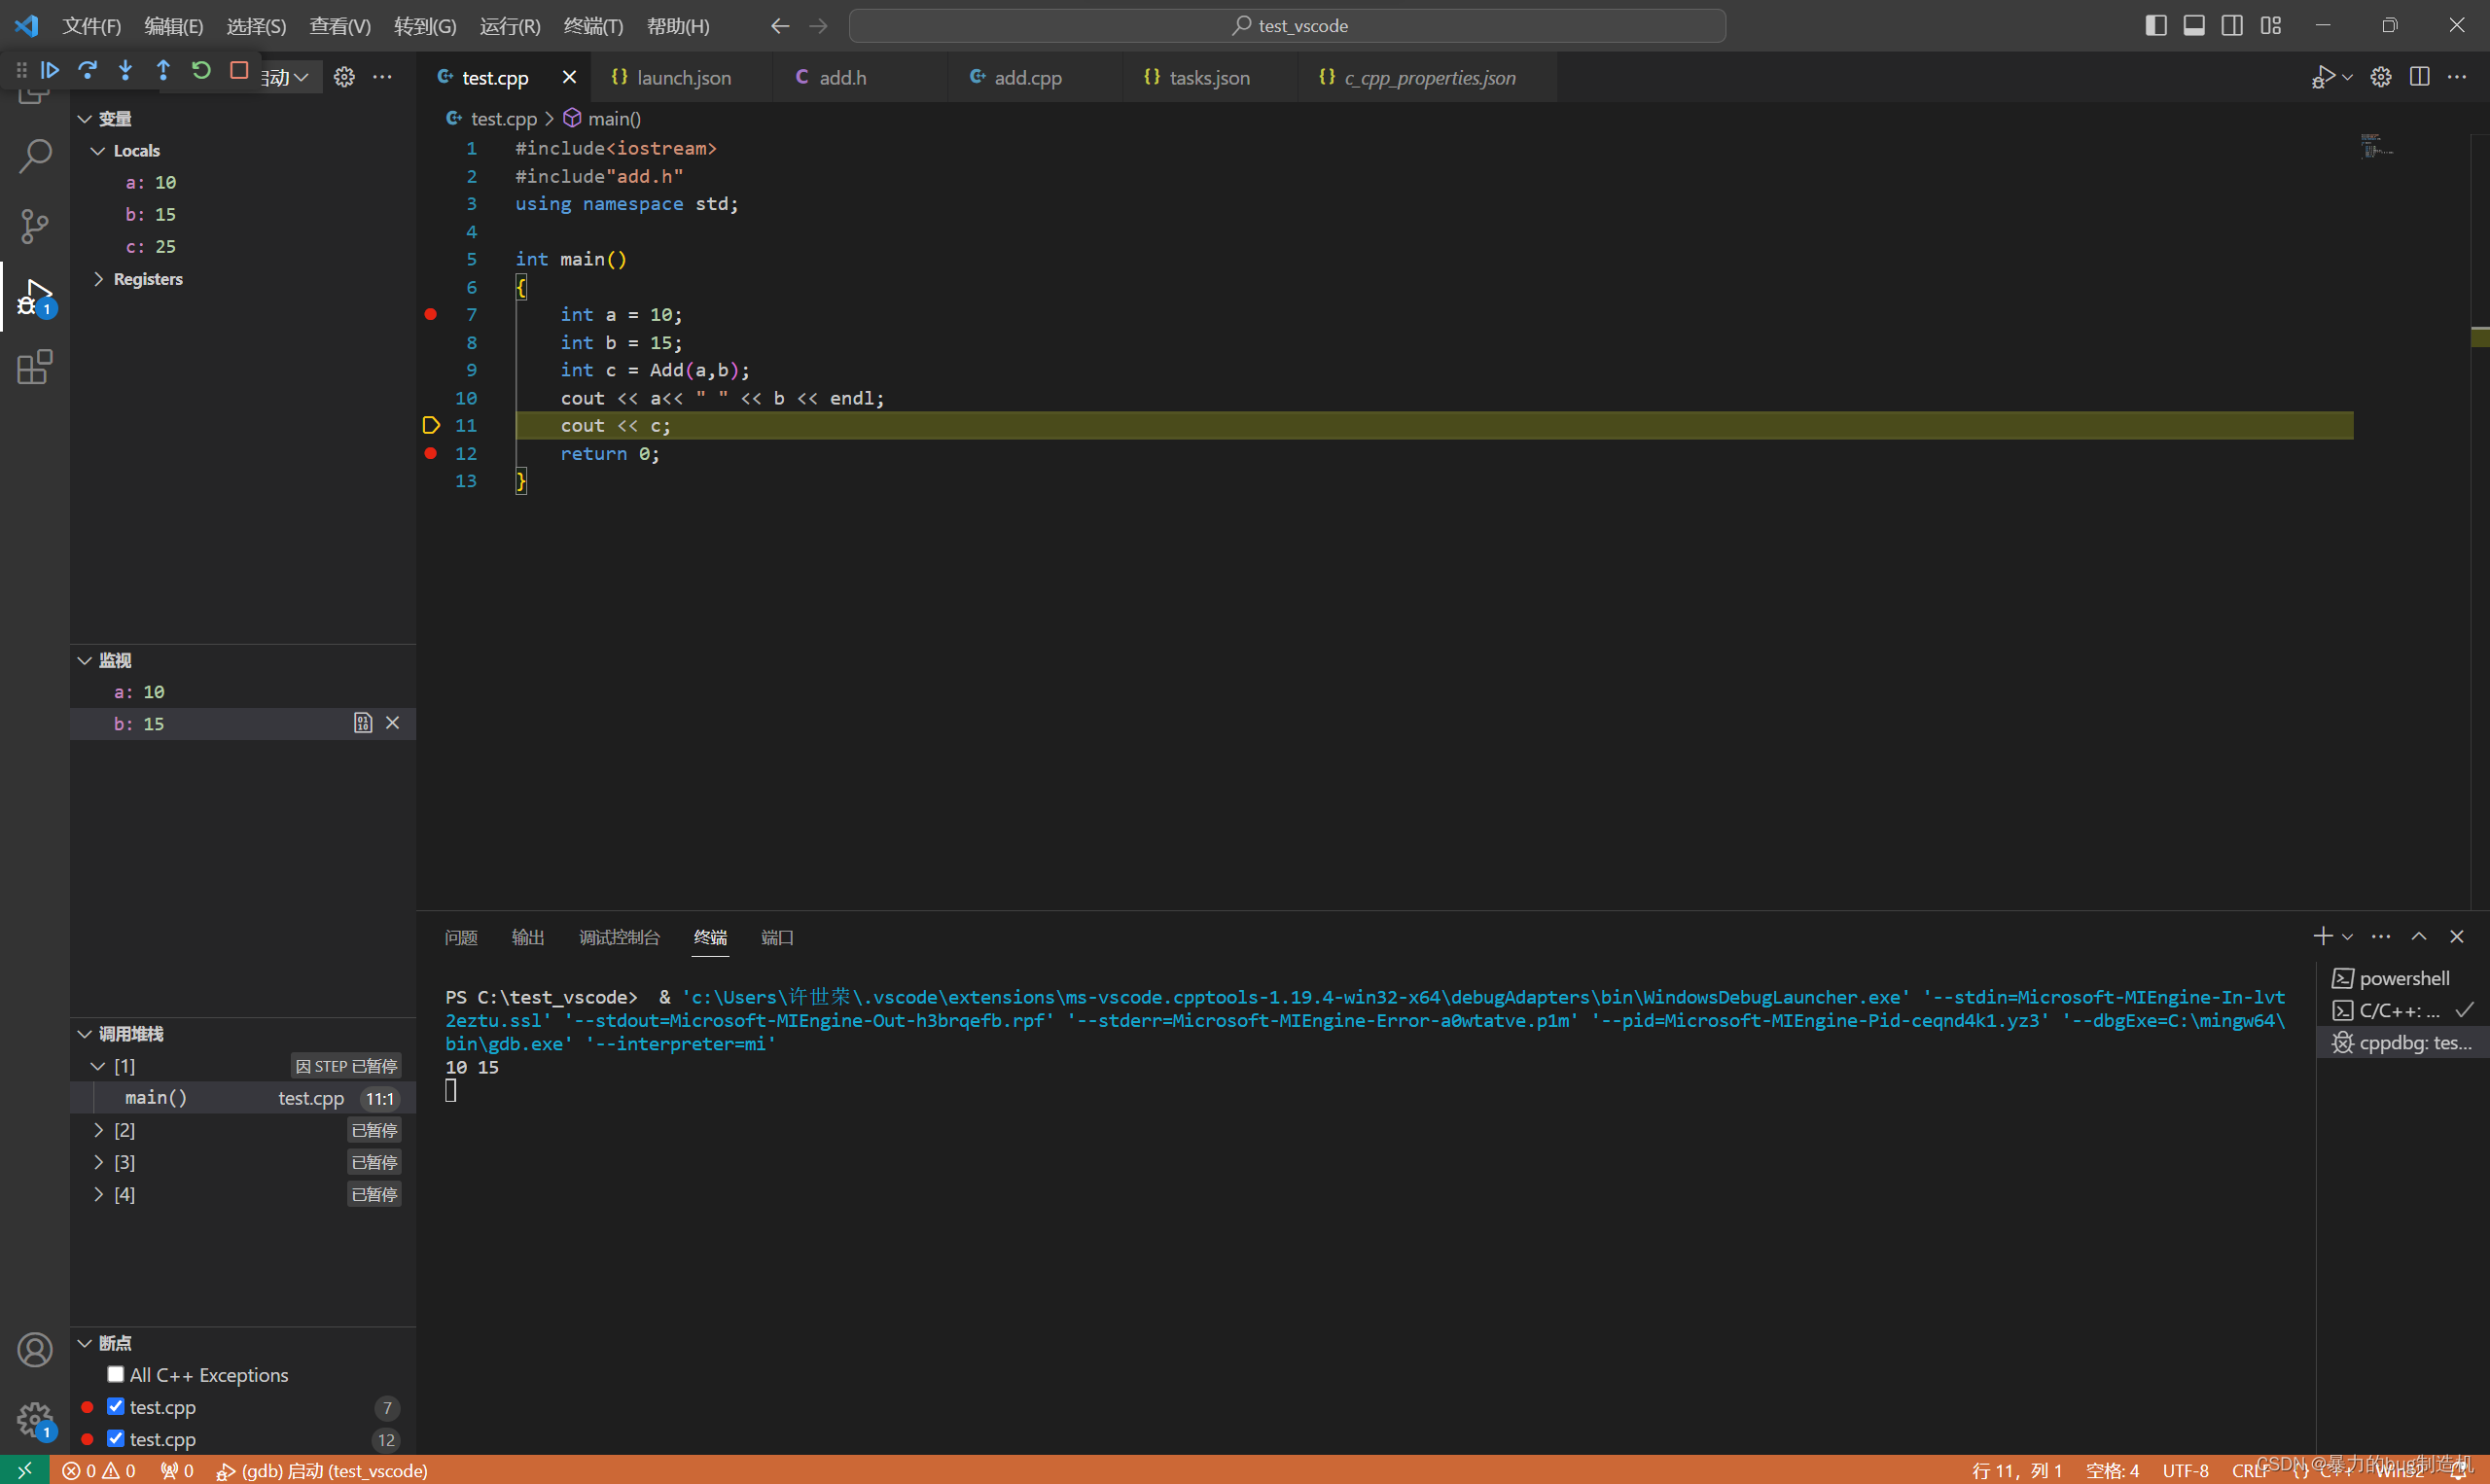
Task: Enable the test.cpp breakpoint on line 7
Action: click(119, 1406)
